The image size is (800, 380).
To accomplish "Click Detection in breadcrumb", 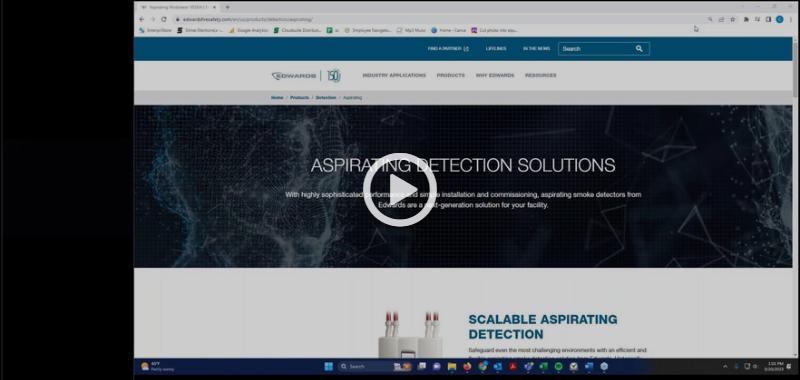I will 326,97.
